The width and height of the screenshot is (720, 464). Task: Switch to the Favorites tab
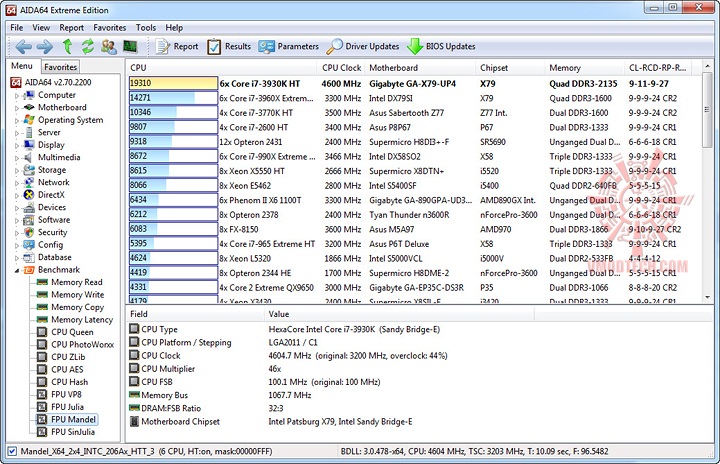tap(61, 67)
